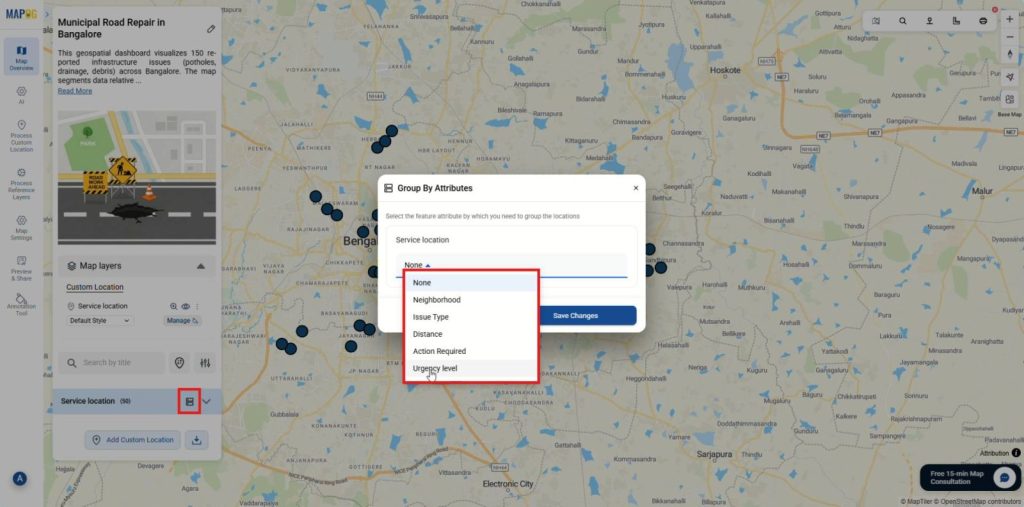Click the place pin icon in top toolbar
Image resolution: width=1024 pixels, height=507 pixels.
929,21
